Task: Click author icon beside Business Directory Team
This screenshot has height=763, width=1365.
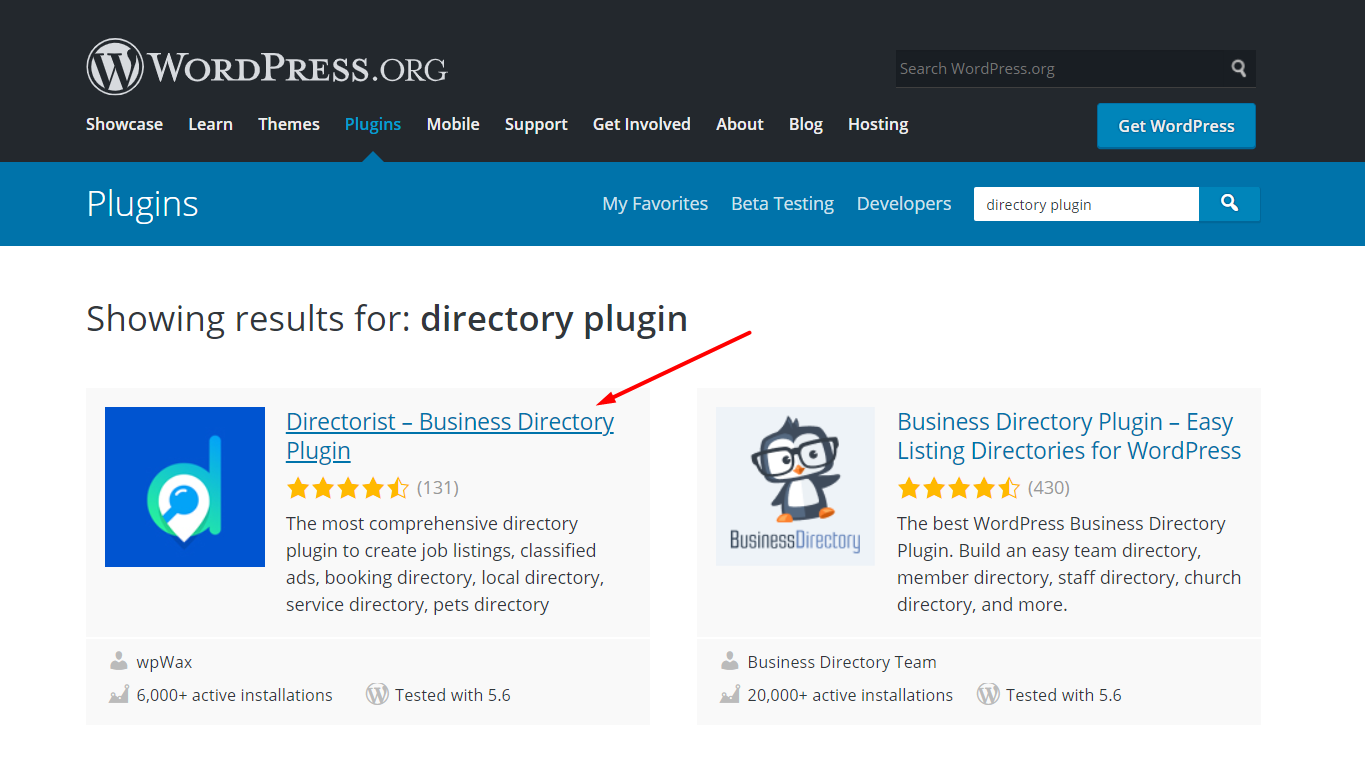Action: 730,661
